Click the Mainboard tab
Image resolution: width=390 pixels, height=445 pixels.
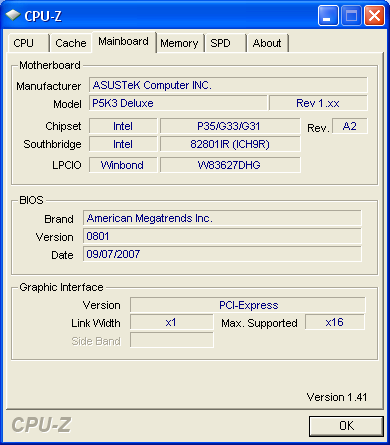[x=124, y=42]
